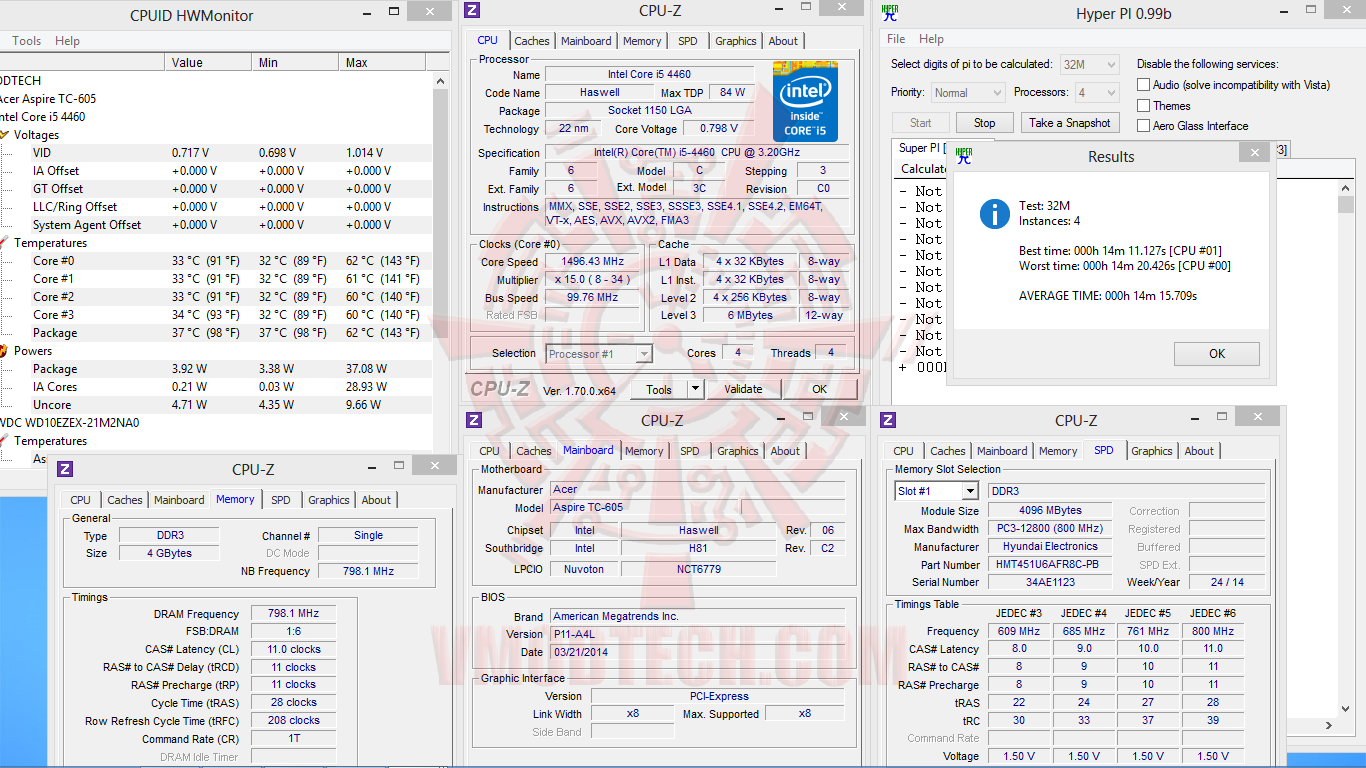Screen dimensions: 1366x768
Task: Click the Value column header in HWMonitor
Action: click(209, 62)
